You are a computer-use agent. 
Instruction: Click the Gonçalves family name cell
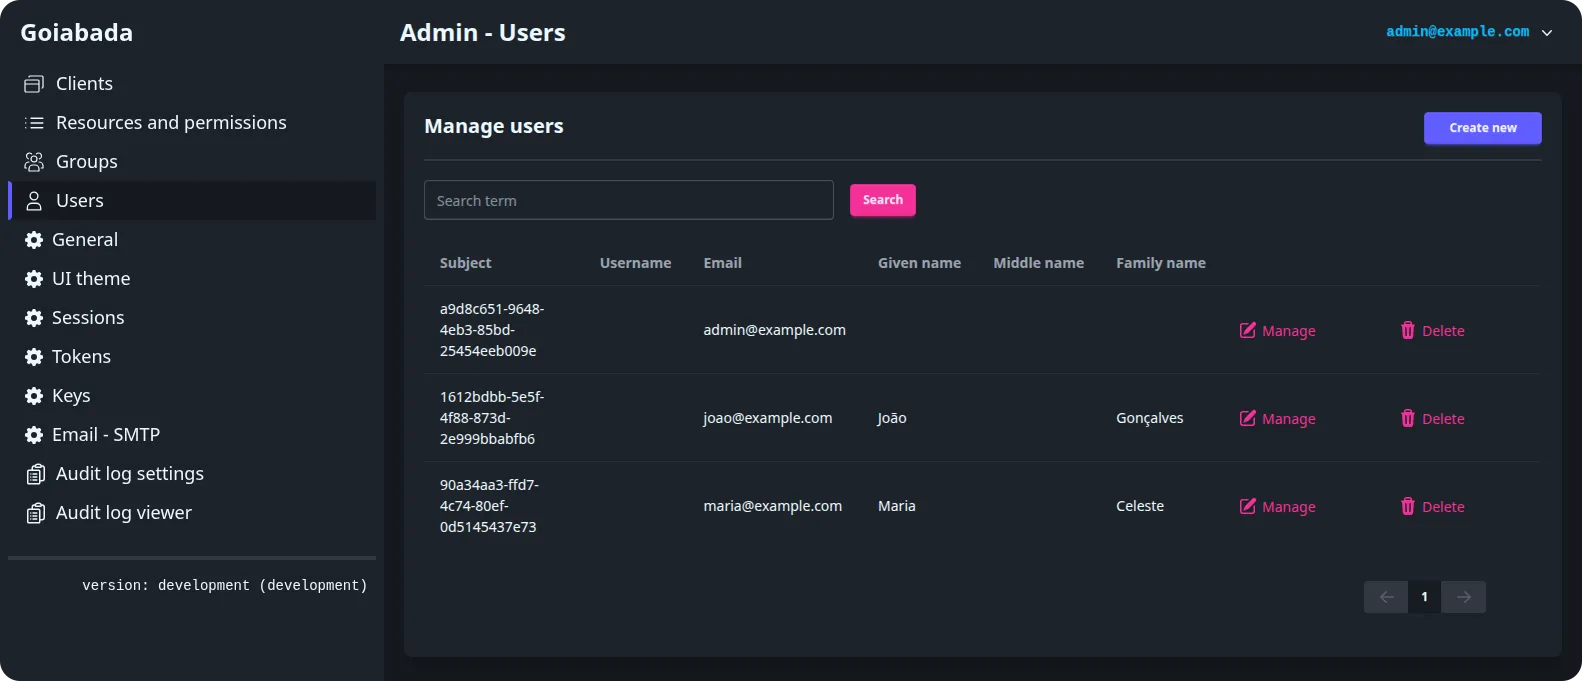[x=1150, y=418]
